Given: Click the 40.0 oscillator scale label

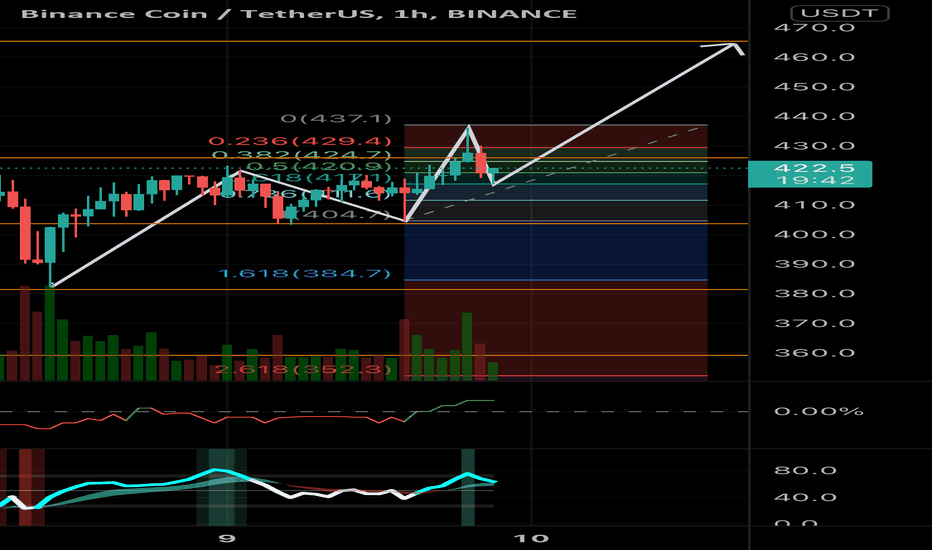Looking at the screenshot, I should 805,498.
